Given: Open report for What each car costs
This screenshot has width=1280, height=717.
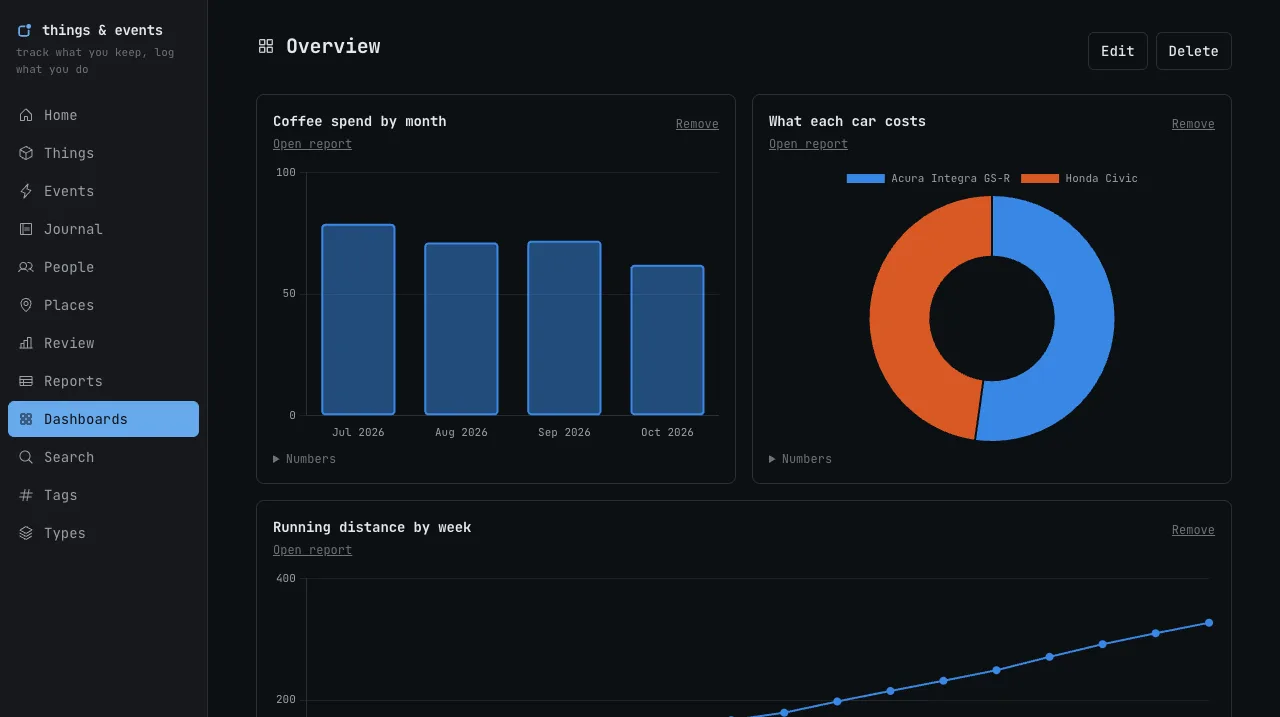Looking at the screenshot, I should [x=808, y=144].
